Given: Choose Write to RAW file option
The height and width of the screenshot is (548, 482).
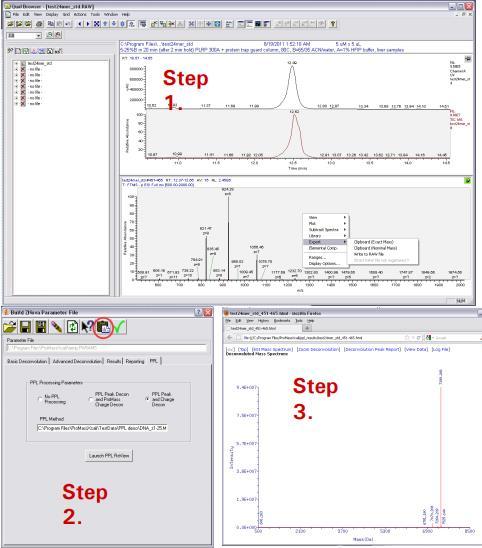Looking at the screenshot, I should [x=369, y=254].
